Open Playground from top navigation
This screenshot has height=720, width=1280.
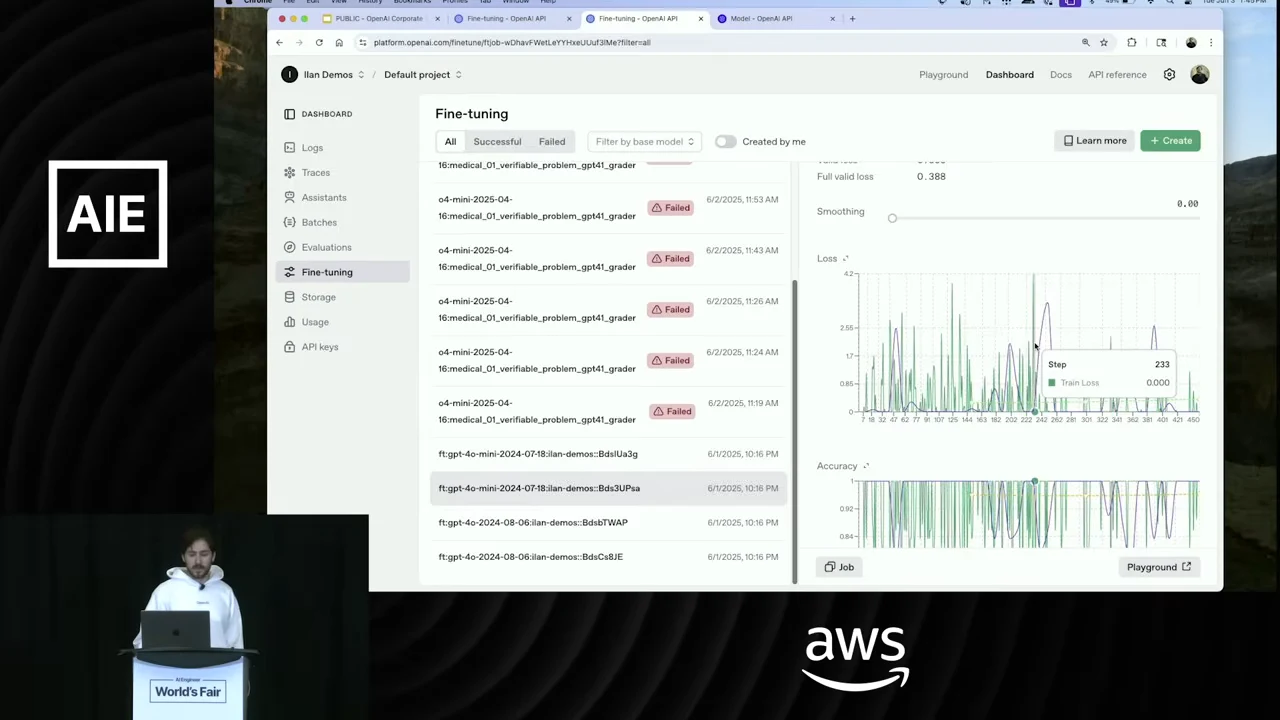[x=944, y=75]
